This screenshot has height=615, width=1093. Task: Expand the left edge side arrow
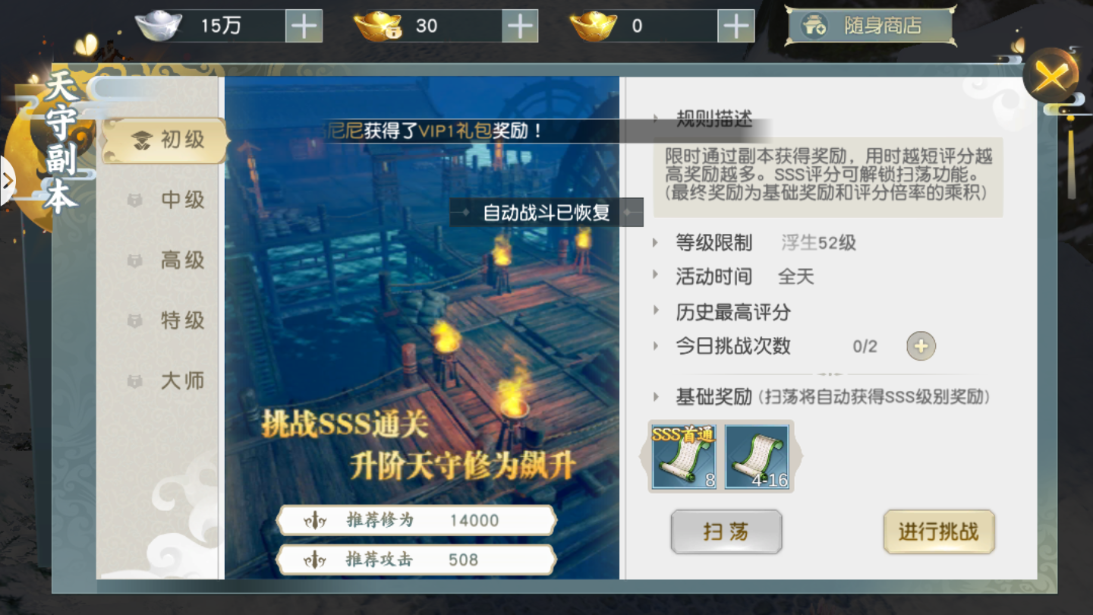pyautogui.click(x=8, y=181)
